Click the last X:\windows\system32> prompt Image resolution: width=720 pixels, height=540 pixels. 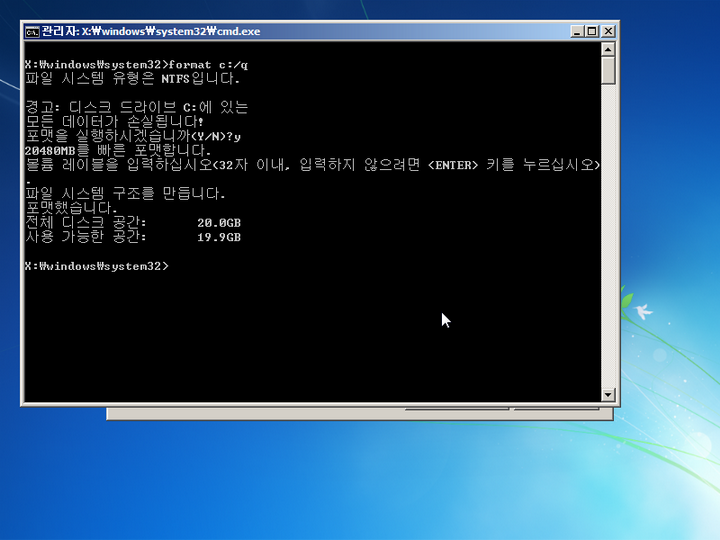click(97, 266)
